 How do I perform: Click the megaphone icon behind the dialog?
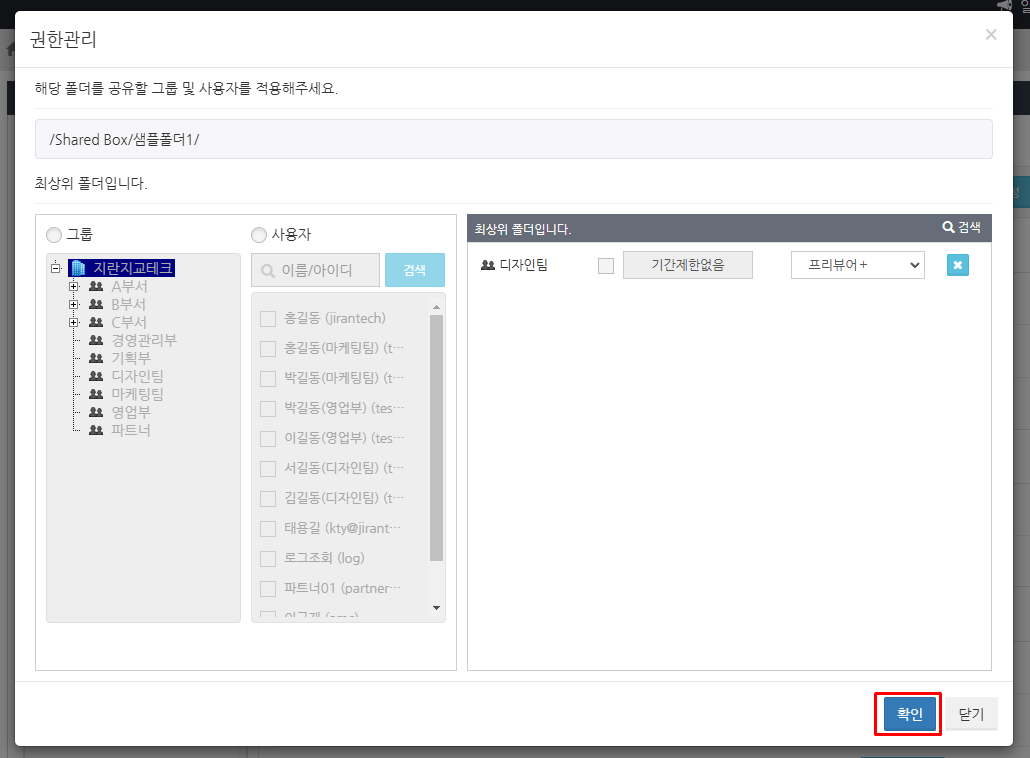coord(1005,5)
